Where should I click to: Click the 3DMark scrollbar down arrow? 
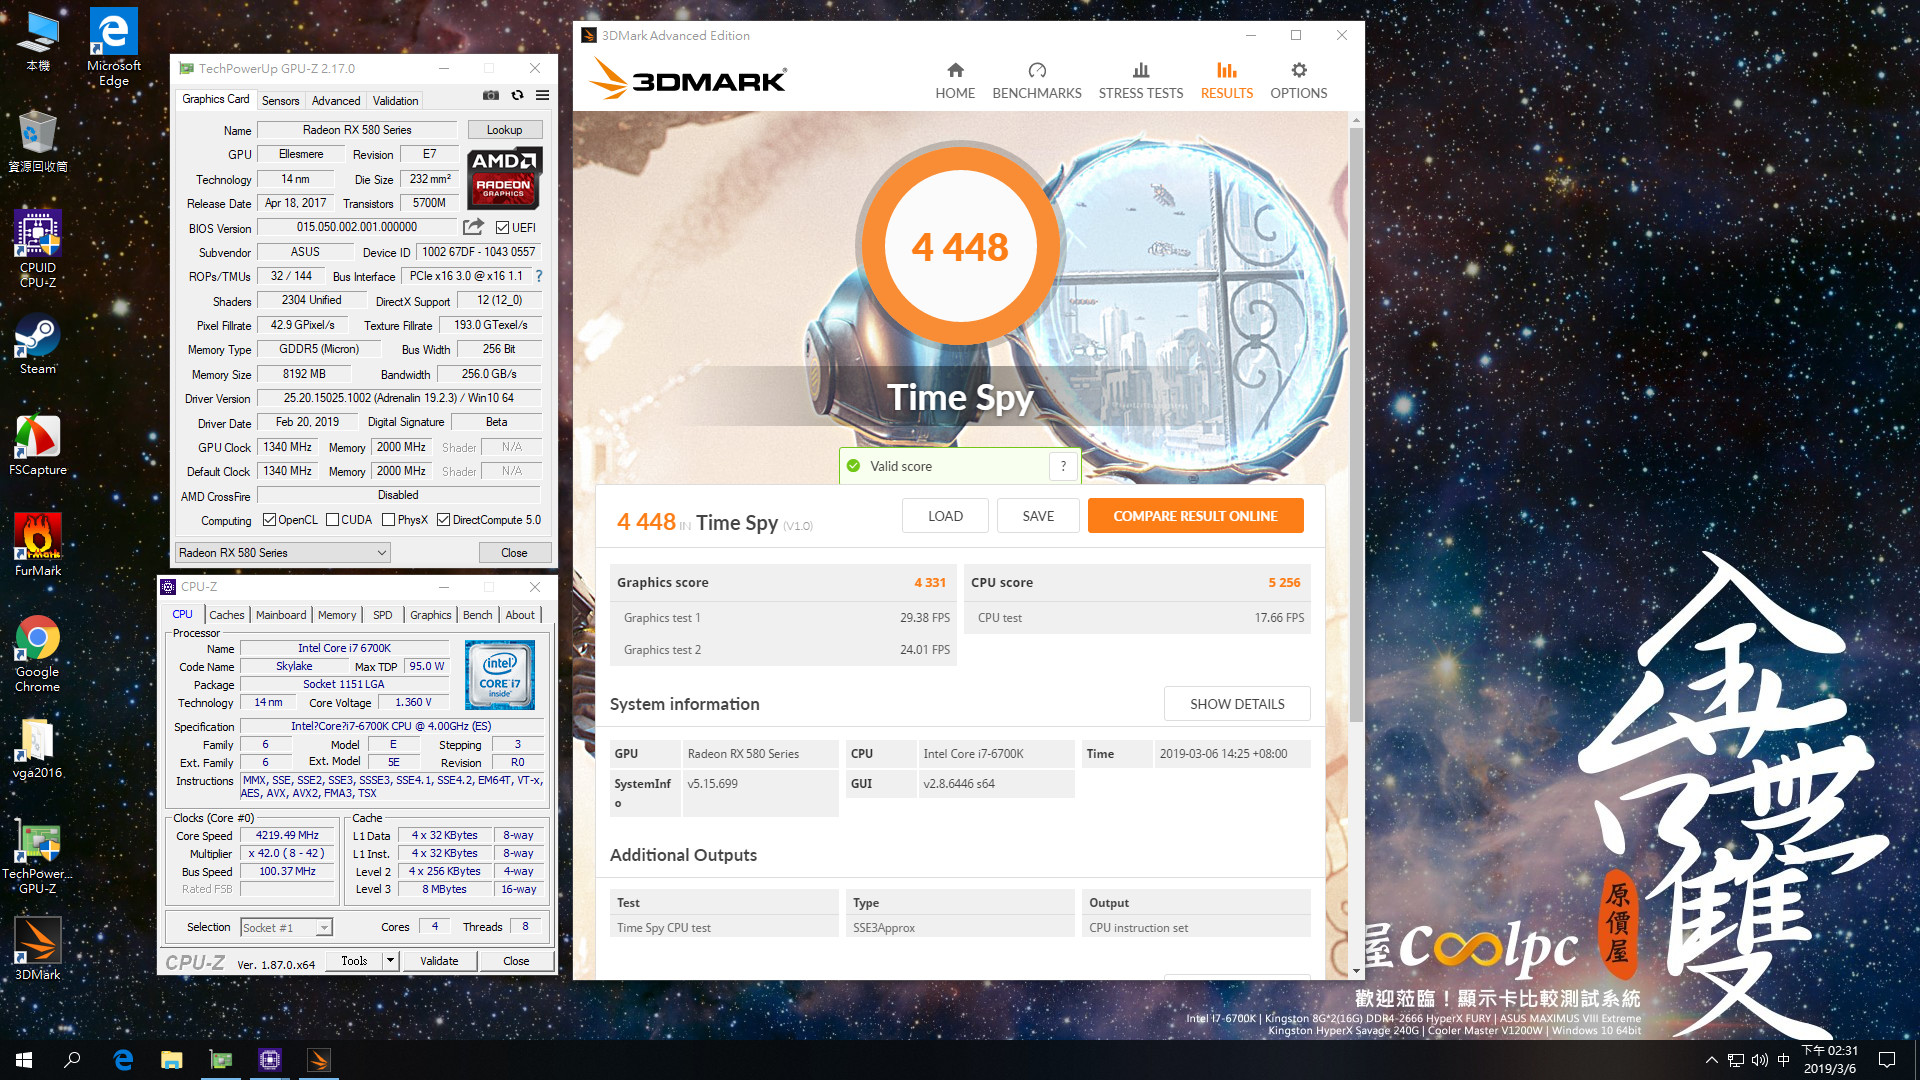click(1356, 971)
